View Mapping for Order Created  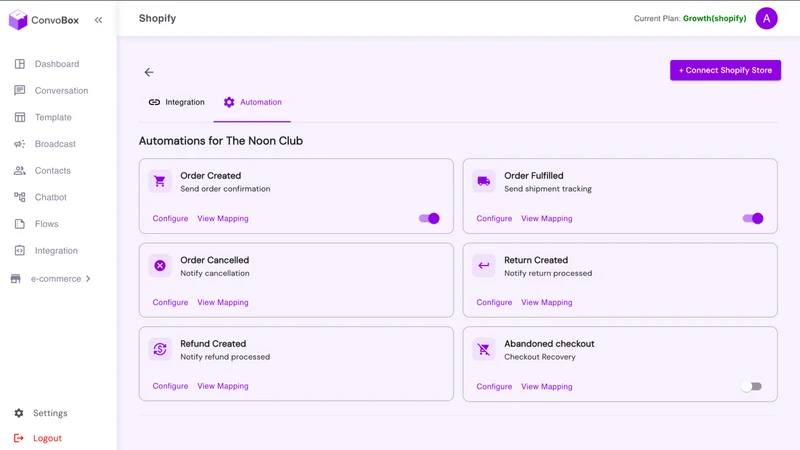223,218
